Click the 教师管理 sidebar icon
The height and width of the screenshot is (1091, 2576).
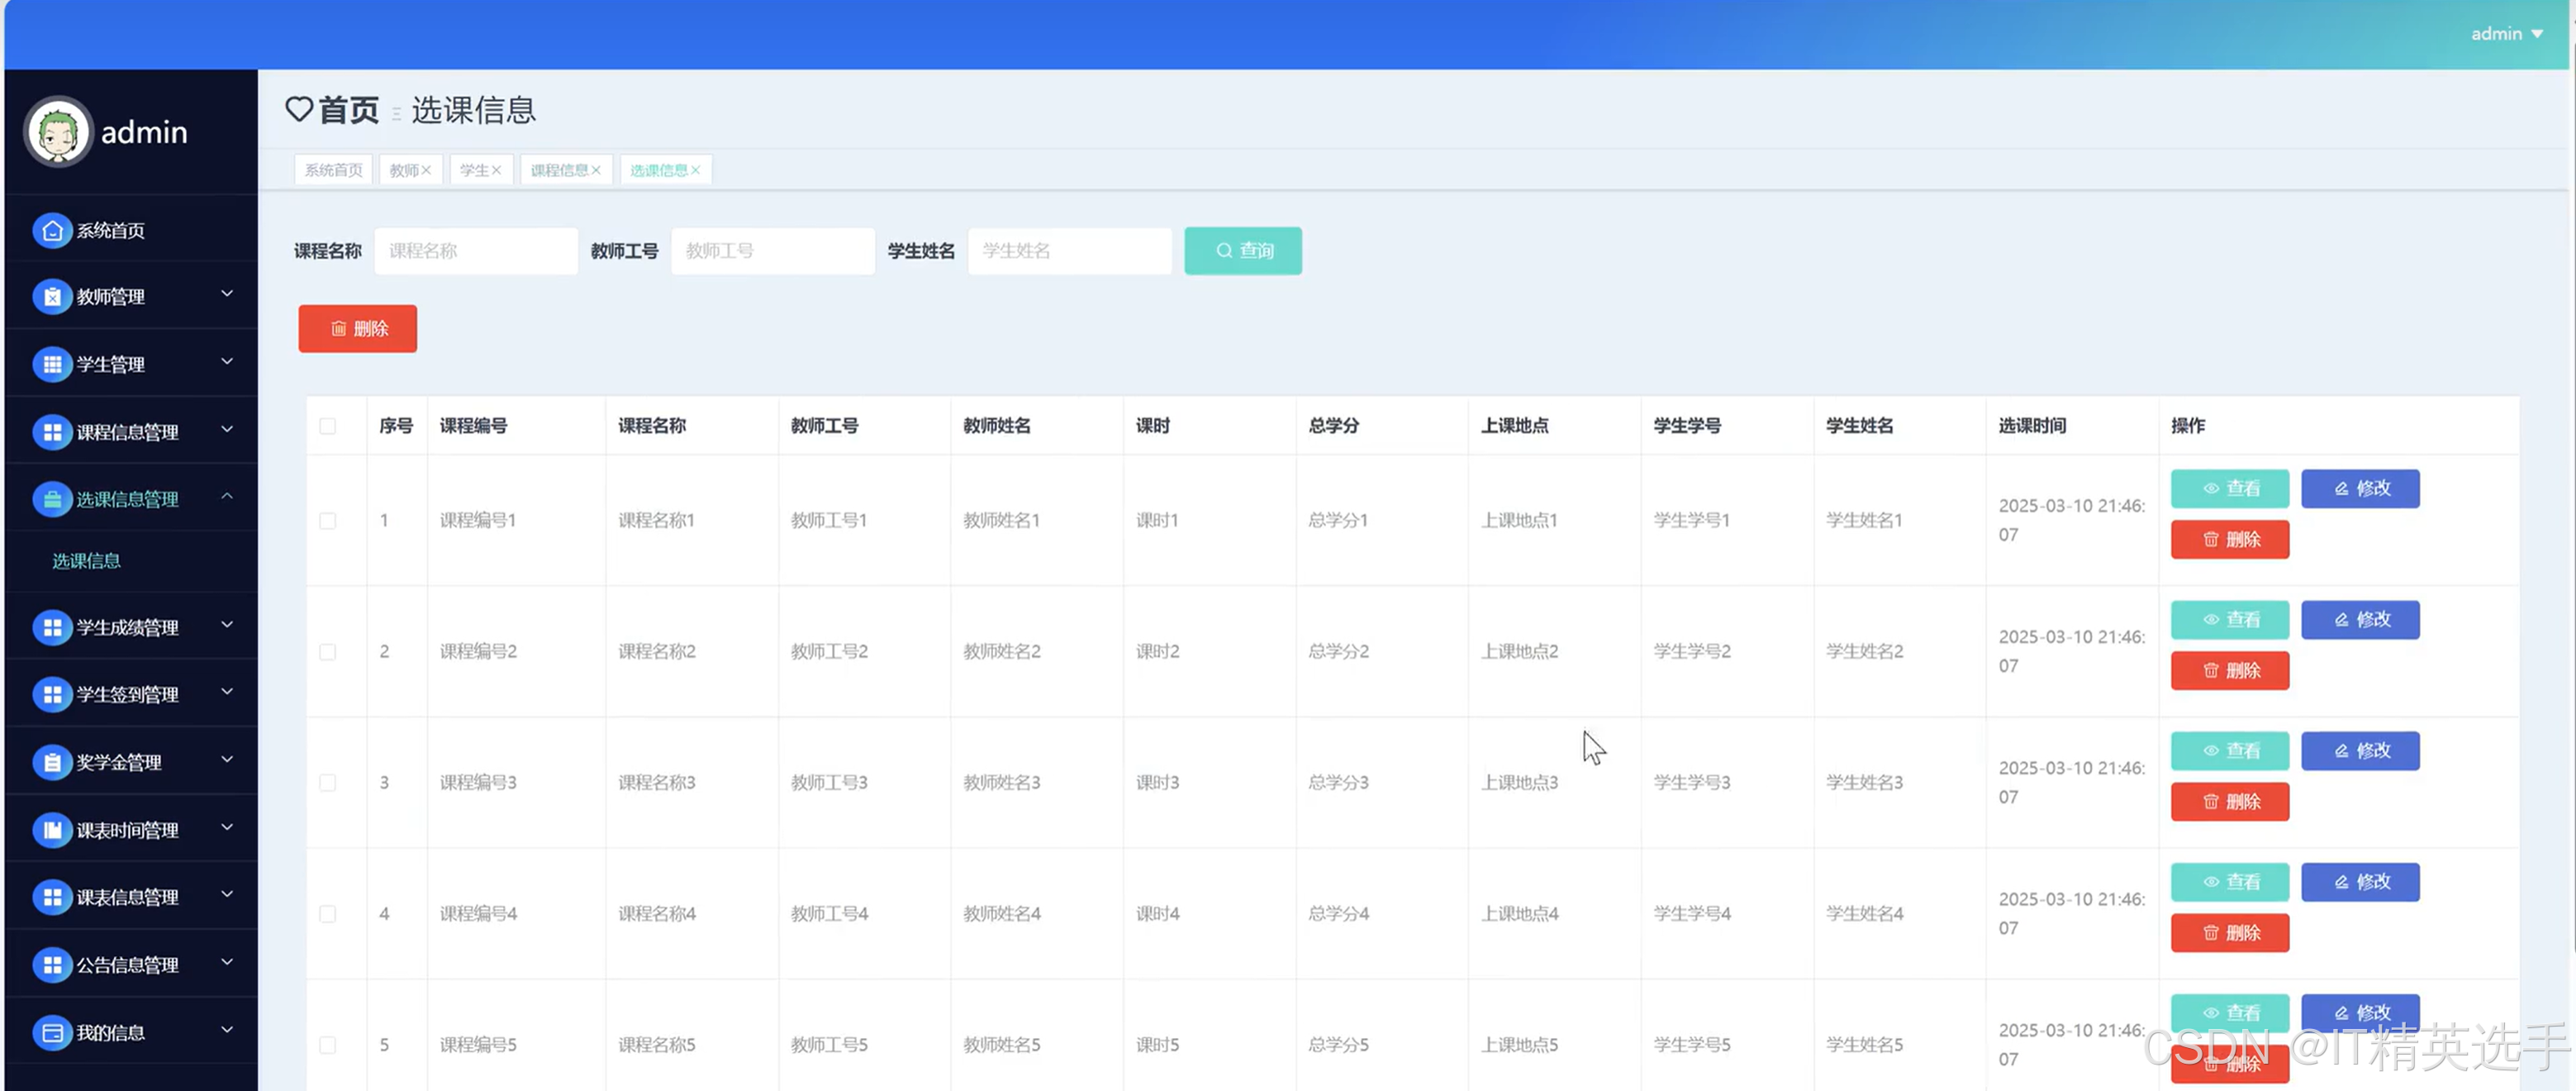coord(52,297)
